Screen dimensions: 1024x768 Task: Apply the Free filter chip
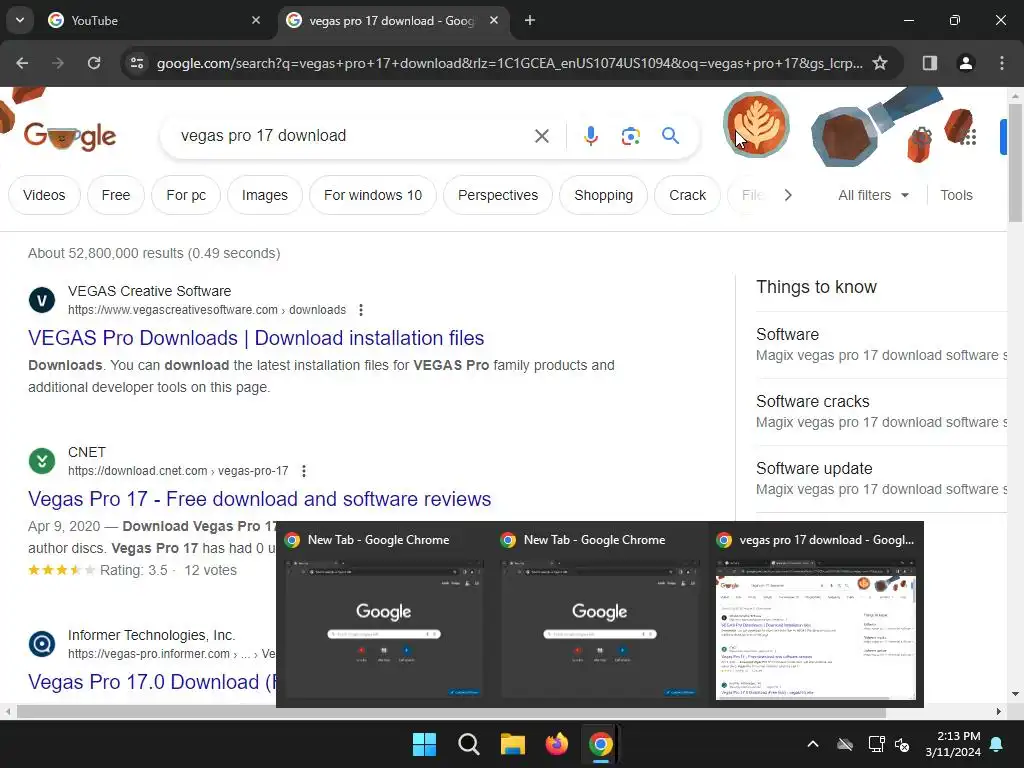[116, 195]
